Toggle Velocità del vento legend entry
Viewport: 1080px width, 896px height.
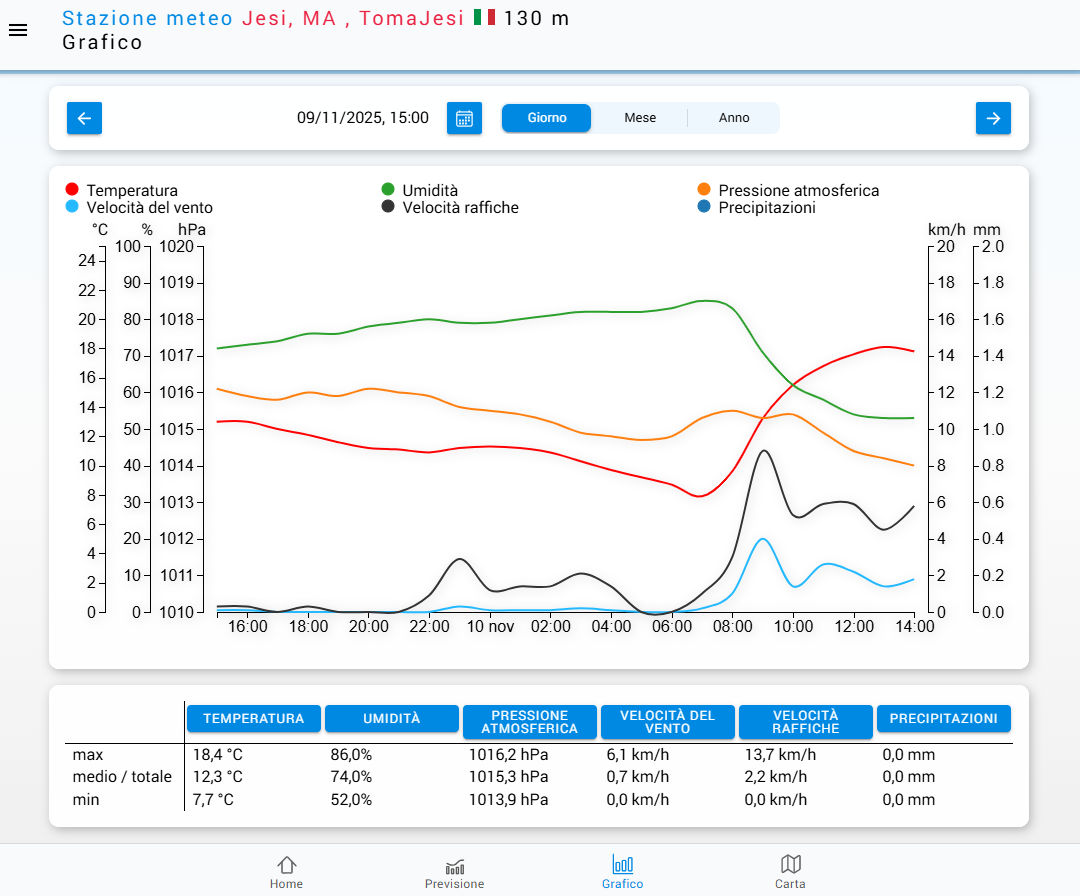(149, 208)
